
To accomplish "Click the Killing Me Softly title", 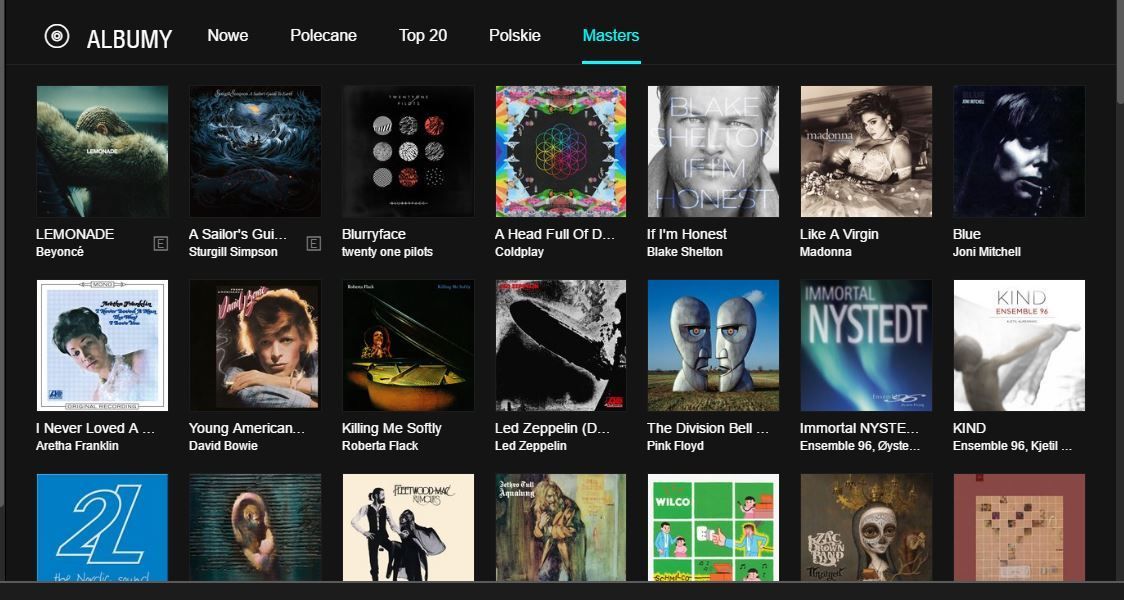I will tap(391, 429).
